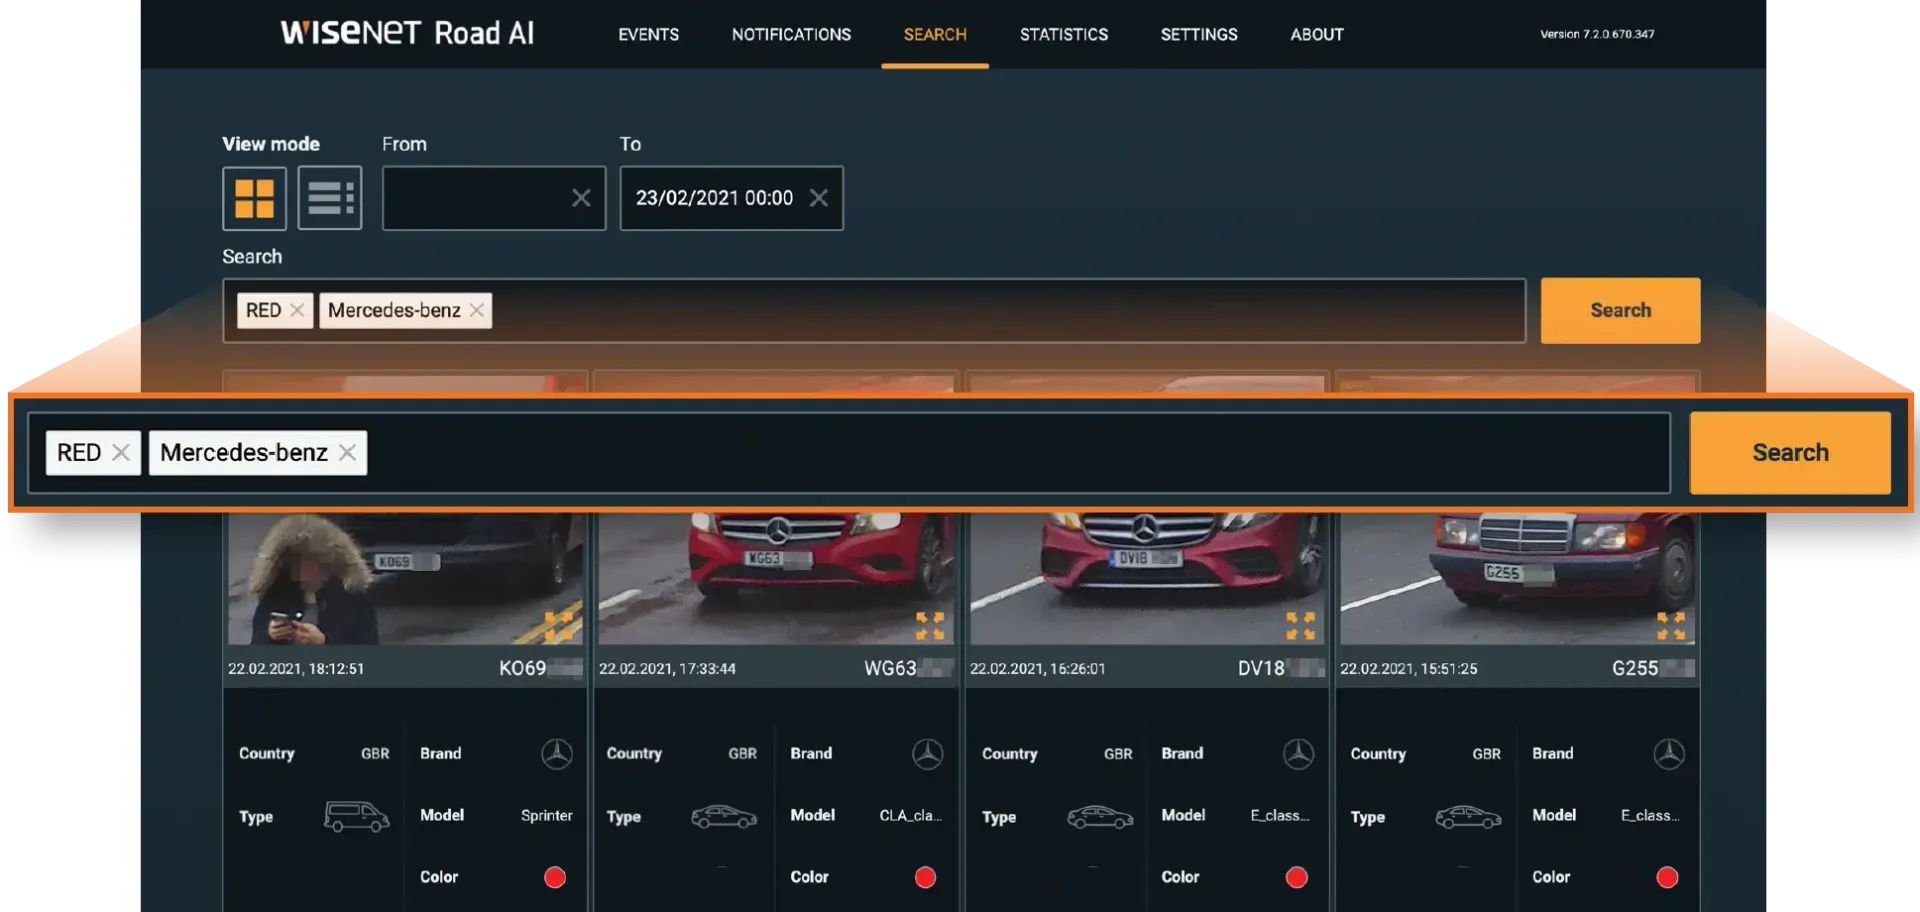Image resolution: width=1920 pixels, height=912 pixels.
Task: Select the SEARCH tab
Action: coord(935,34)
